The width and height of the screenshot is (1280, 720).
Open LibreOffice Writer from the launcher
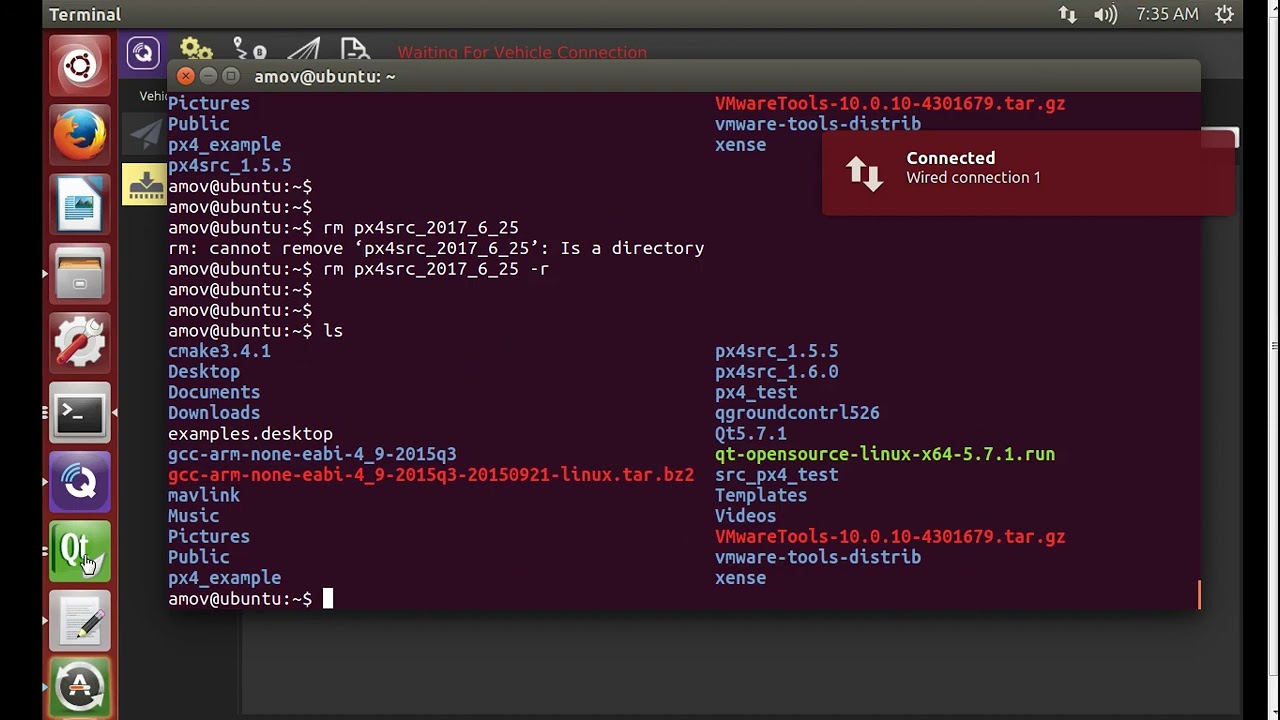click(x=80, y=205)
